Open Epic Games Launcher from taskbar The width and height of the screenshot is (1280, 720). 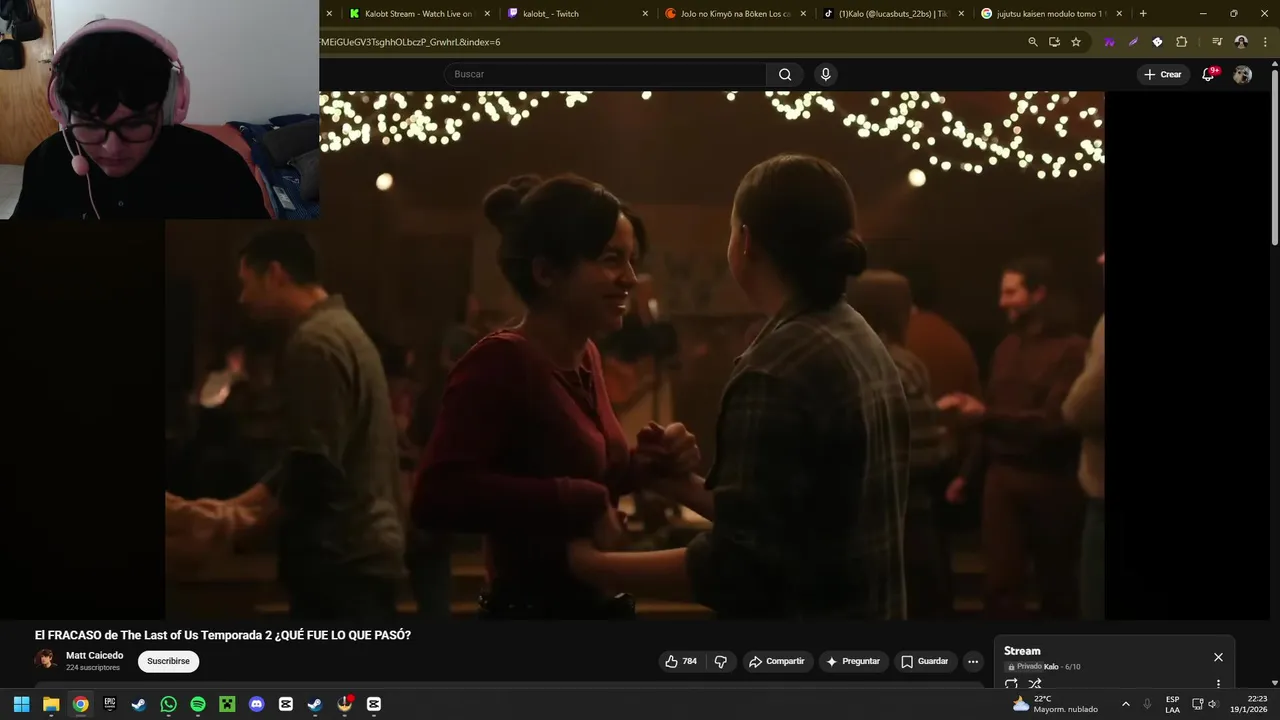tap(110, 704)
